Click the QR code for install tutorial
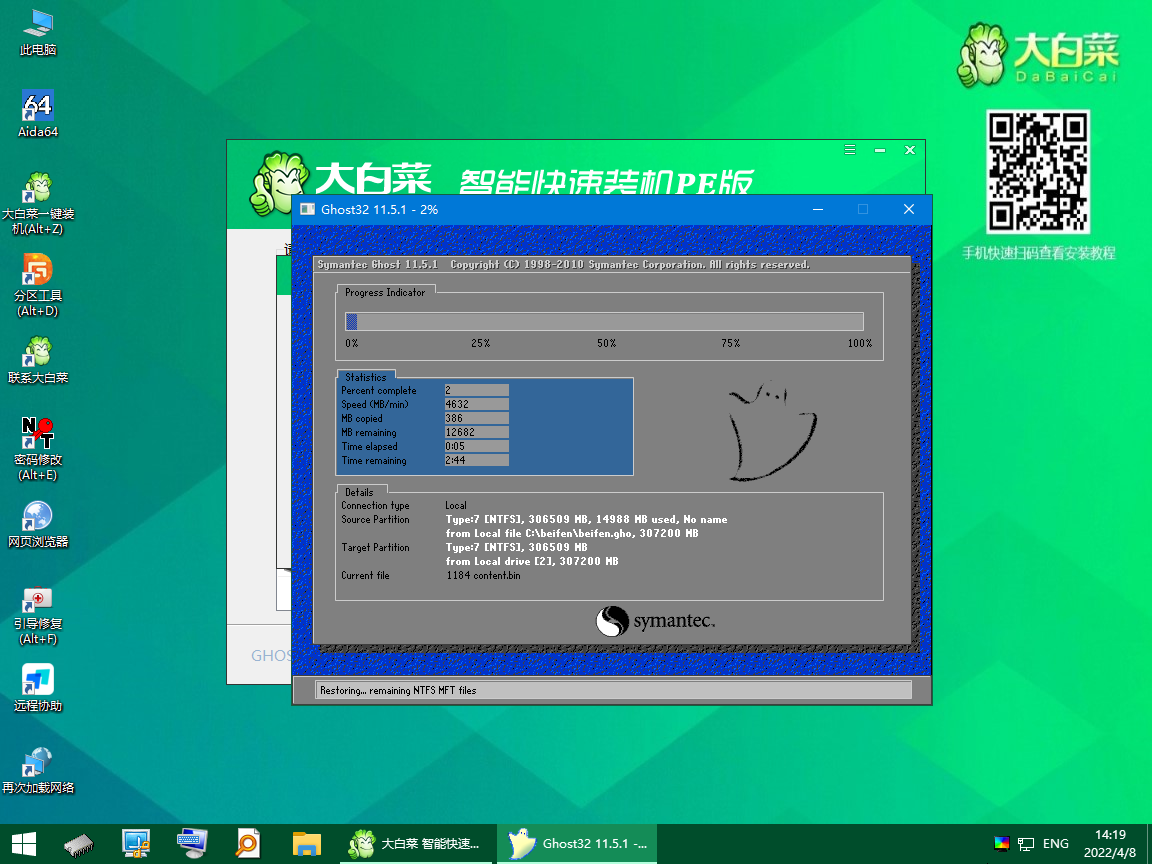Viewport: 1152px width, 864px height. 1037,171
